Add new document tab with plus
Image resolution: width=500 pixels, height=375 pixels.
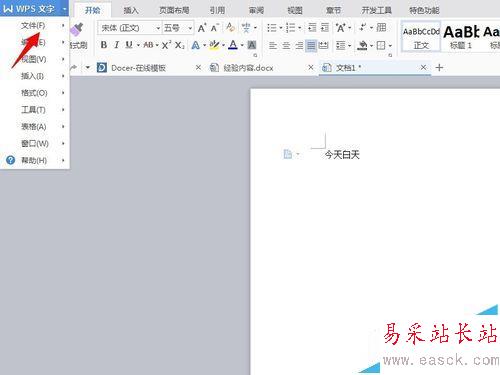439,68
